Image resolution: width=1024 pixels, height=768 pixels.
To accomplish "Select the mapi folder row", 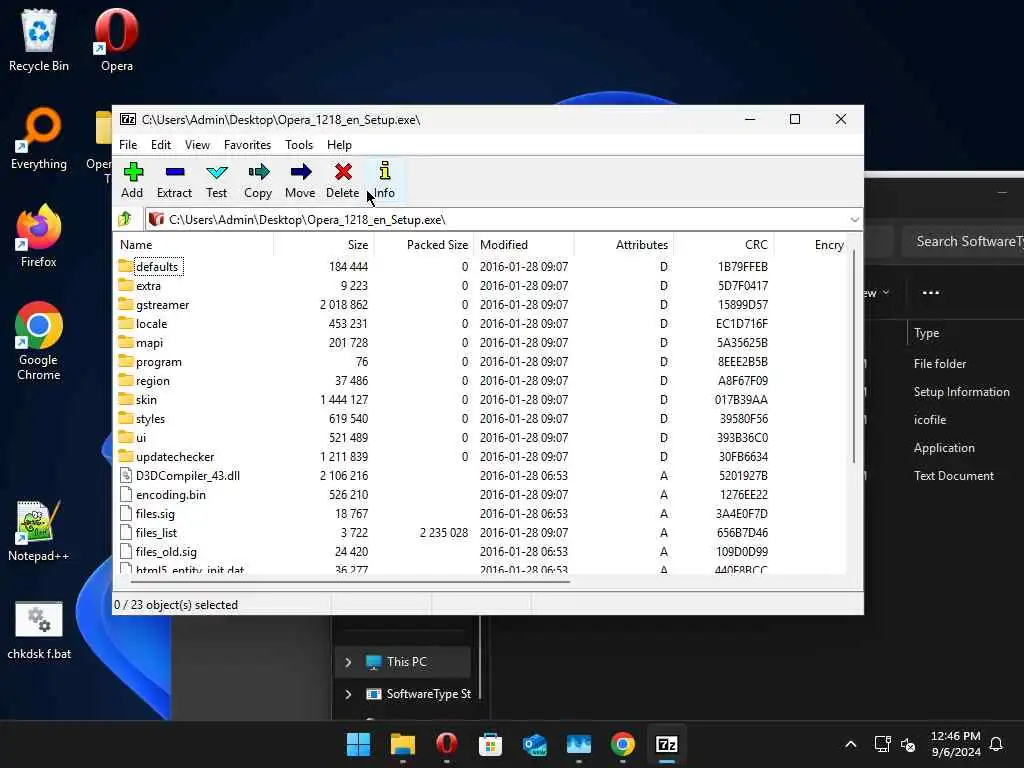I will (x=480, y=342).
